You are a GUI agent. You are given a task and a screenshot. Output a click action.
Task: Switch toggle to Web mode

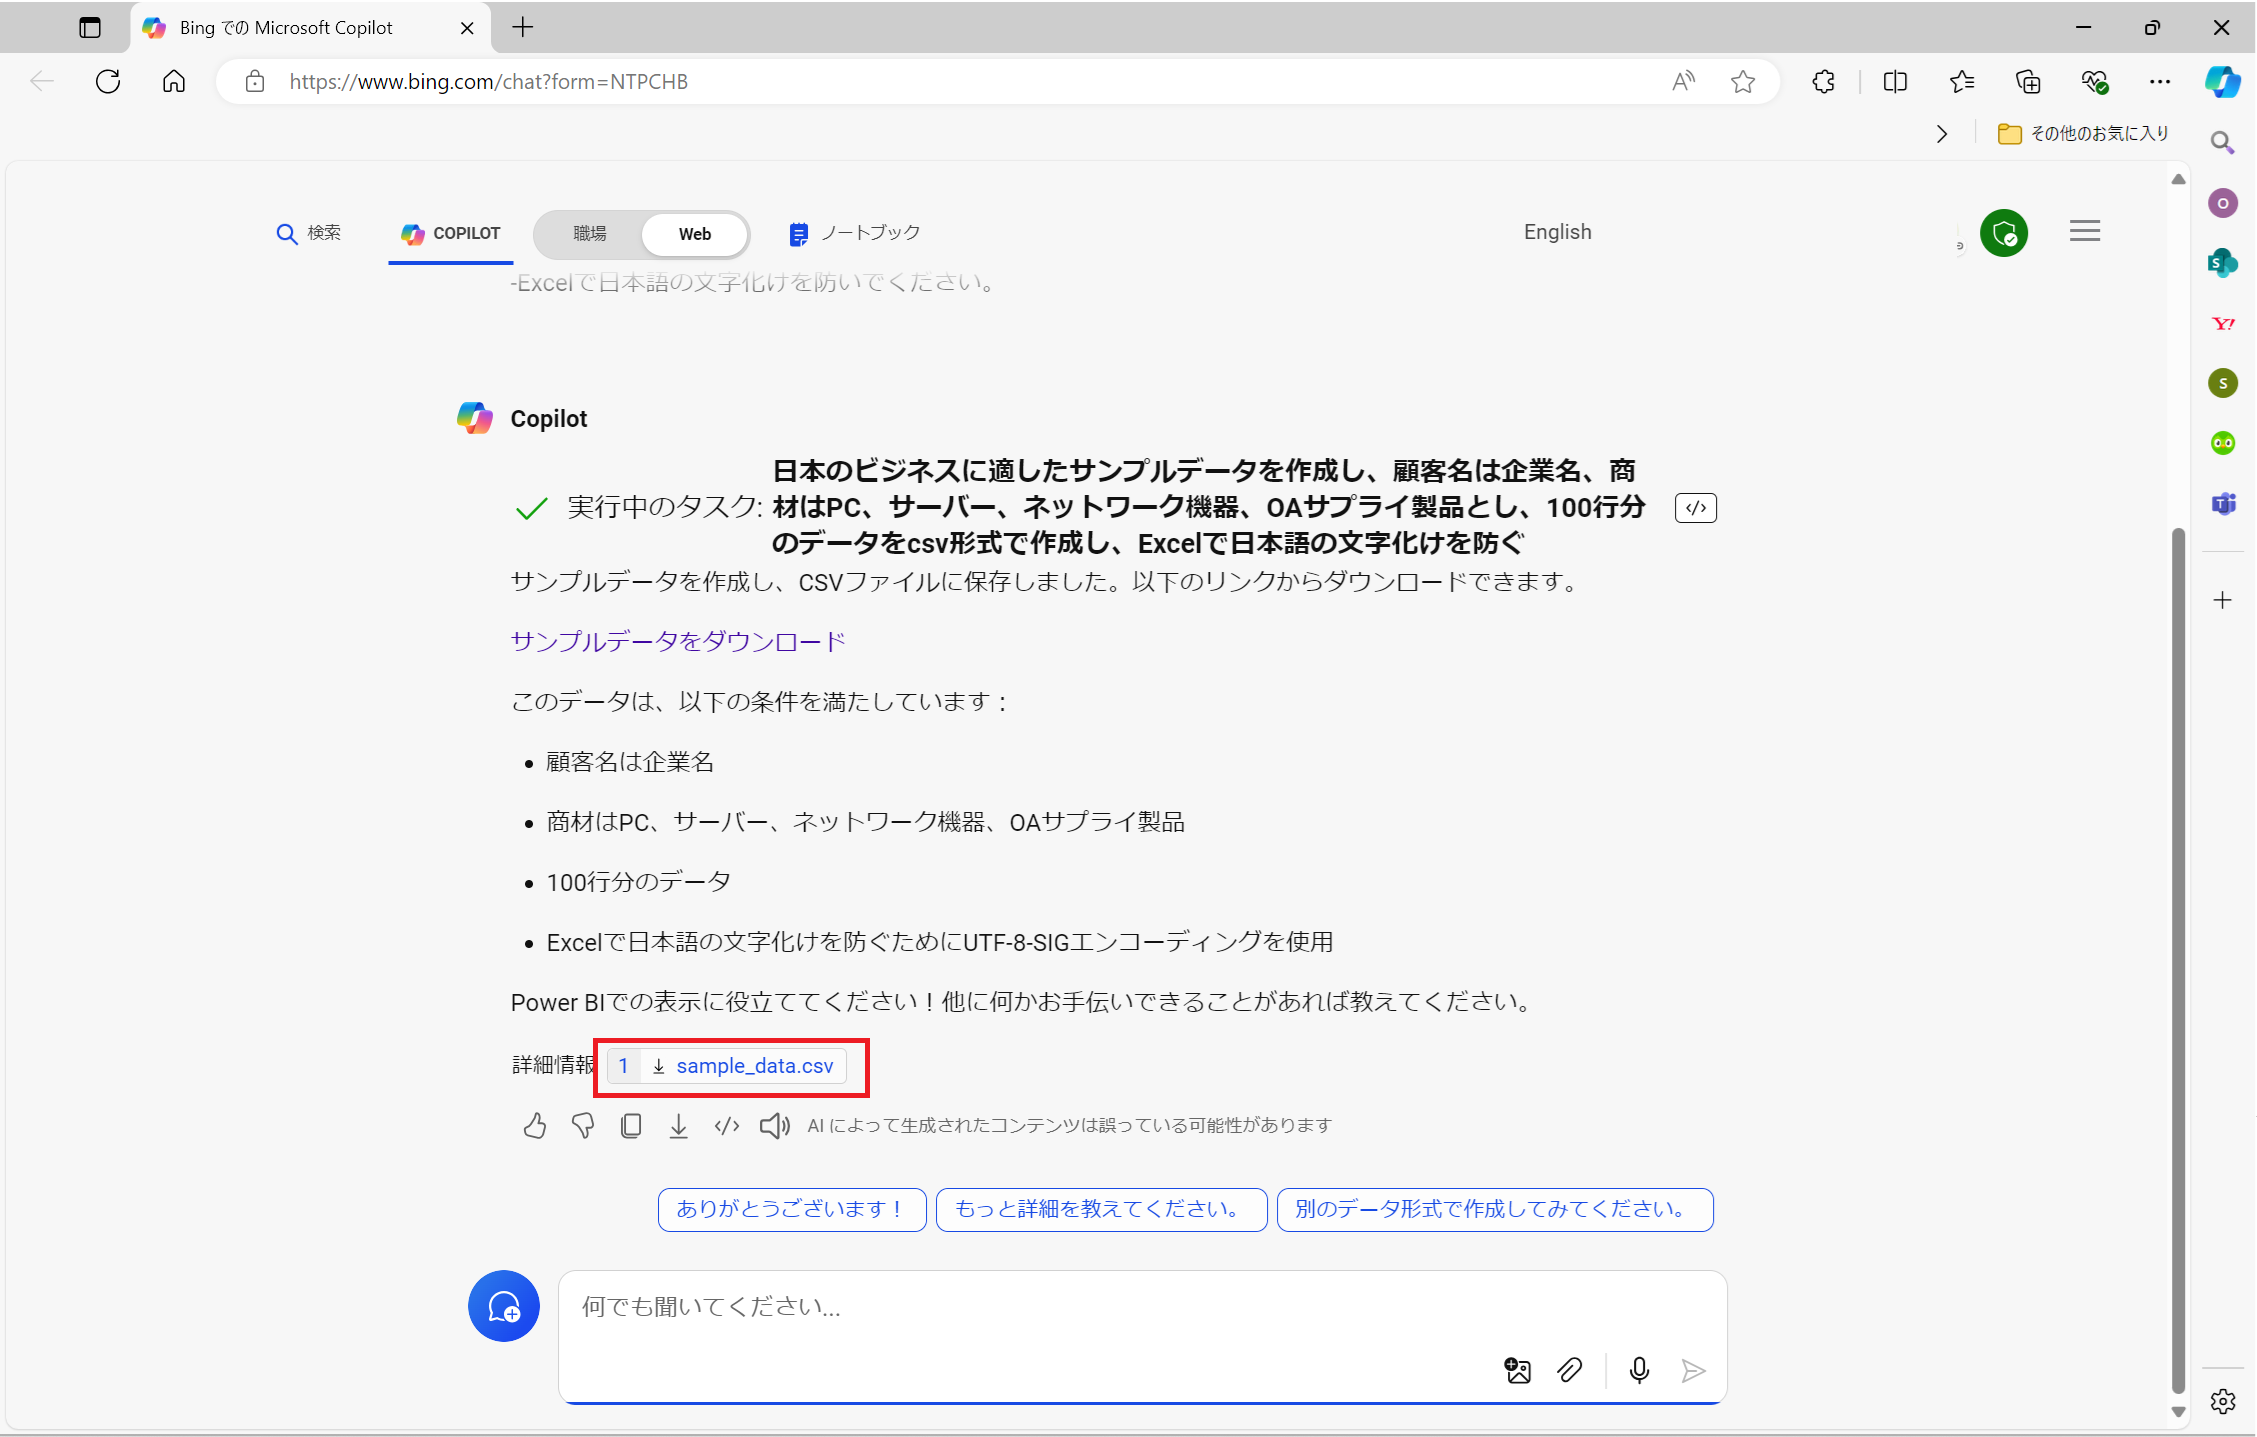695,234
